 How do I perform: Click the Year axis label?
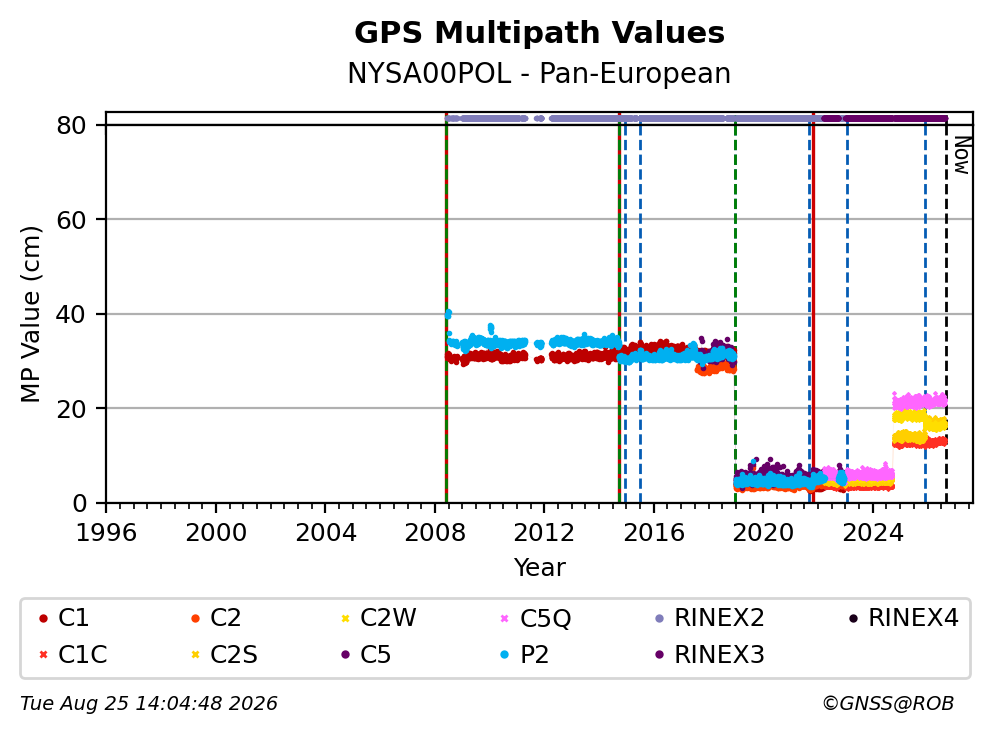coord(539,568)
